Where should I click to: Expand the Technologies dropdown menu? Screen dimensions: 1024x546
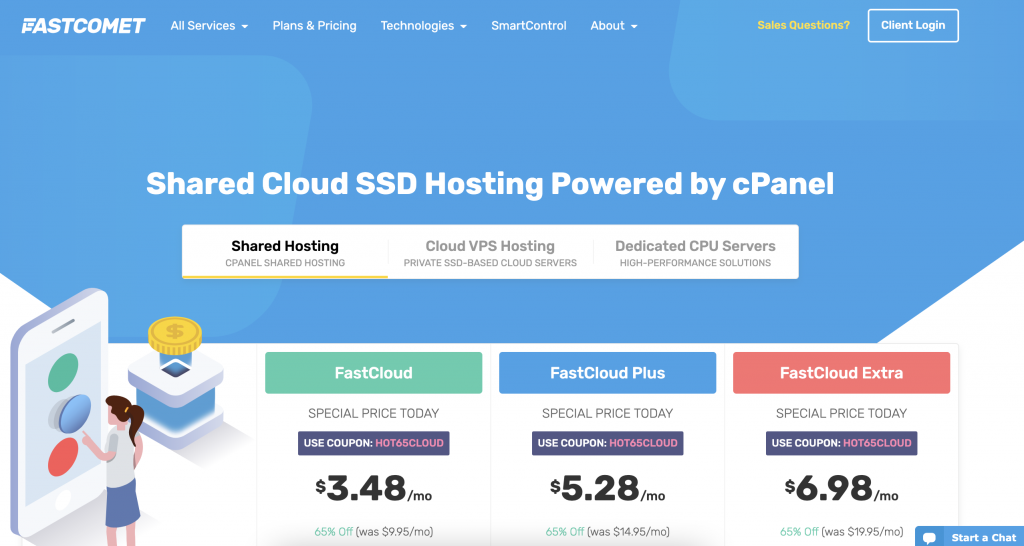423,26
